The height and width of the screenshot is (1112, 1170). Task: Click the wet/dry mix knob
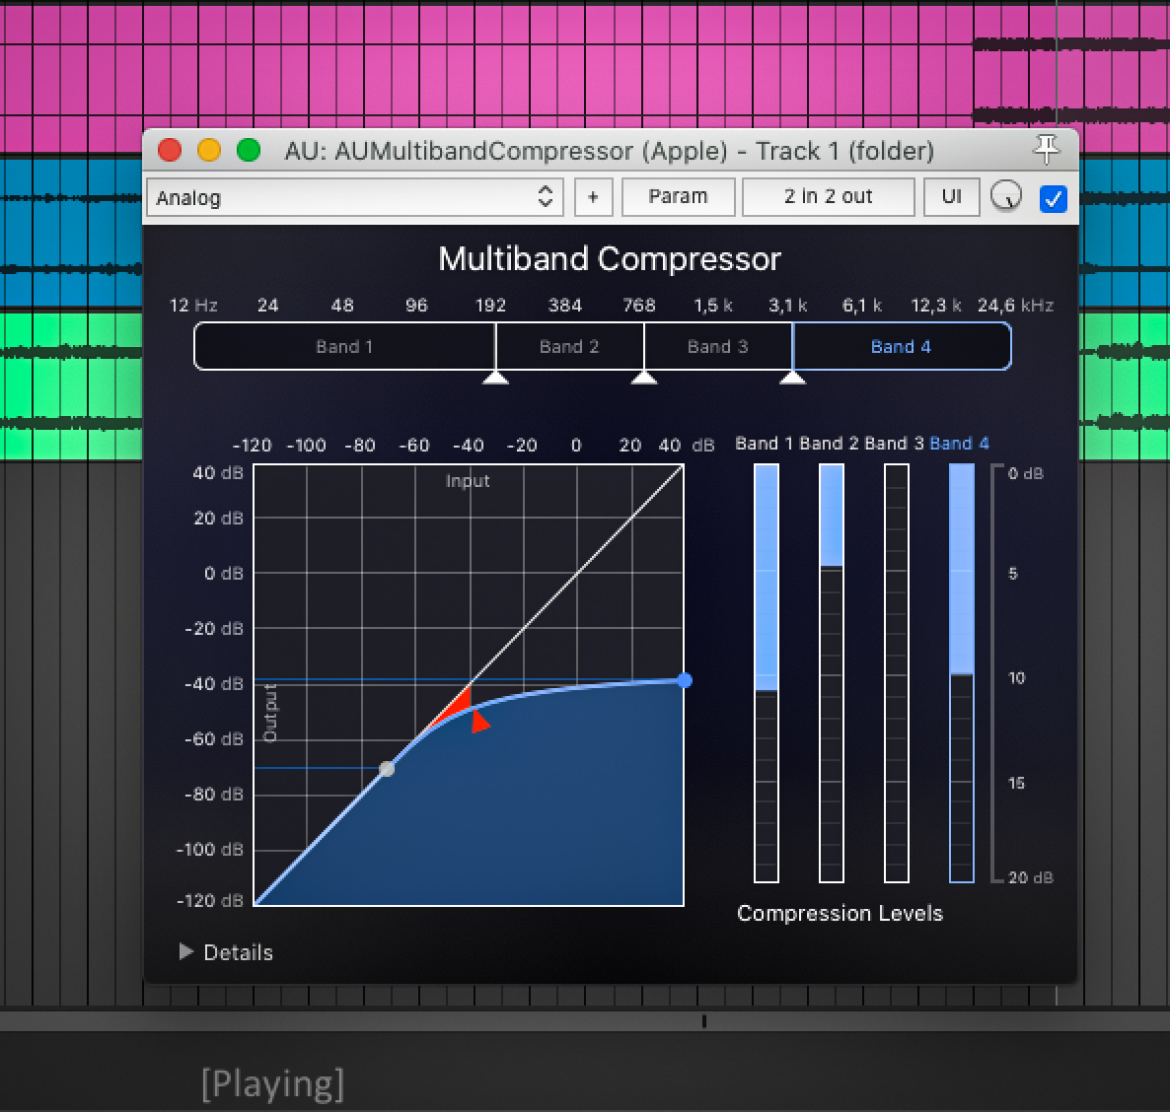1006,197
